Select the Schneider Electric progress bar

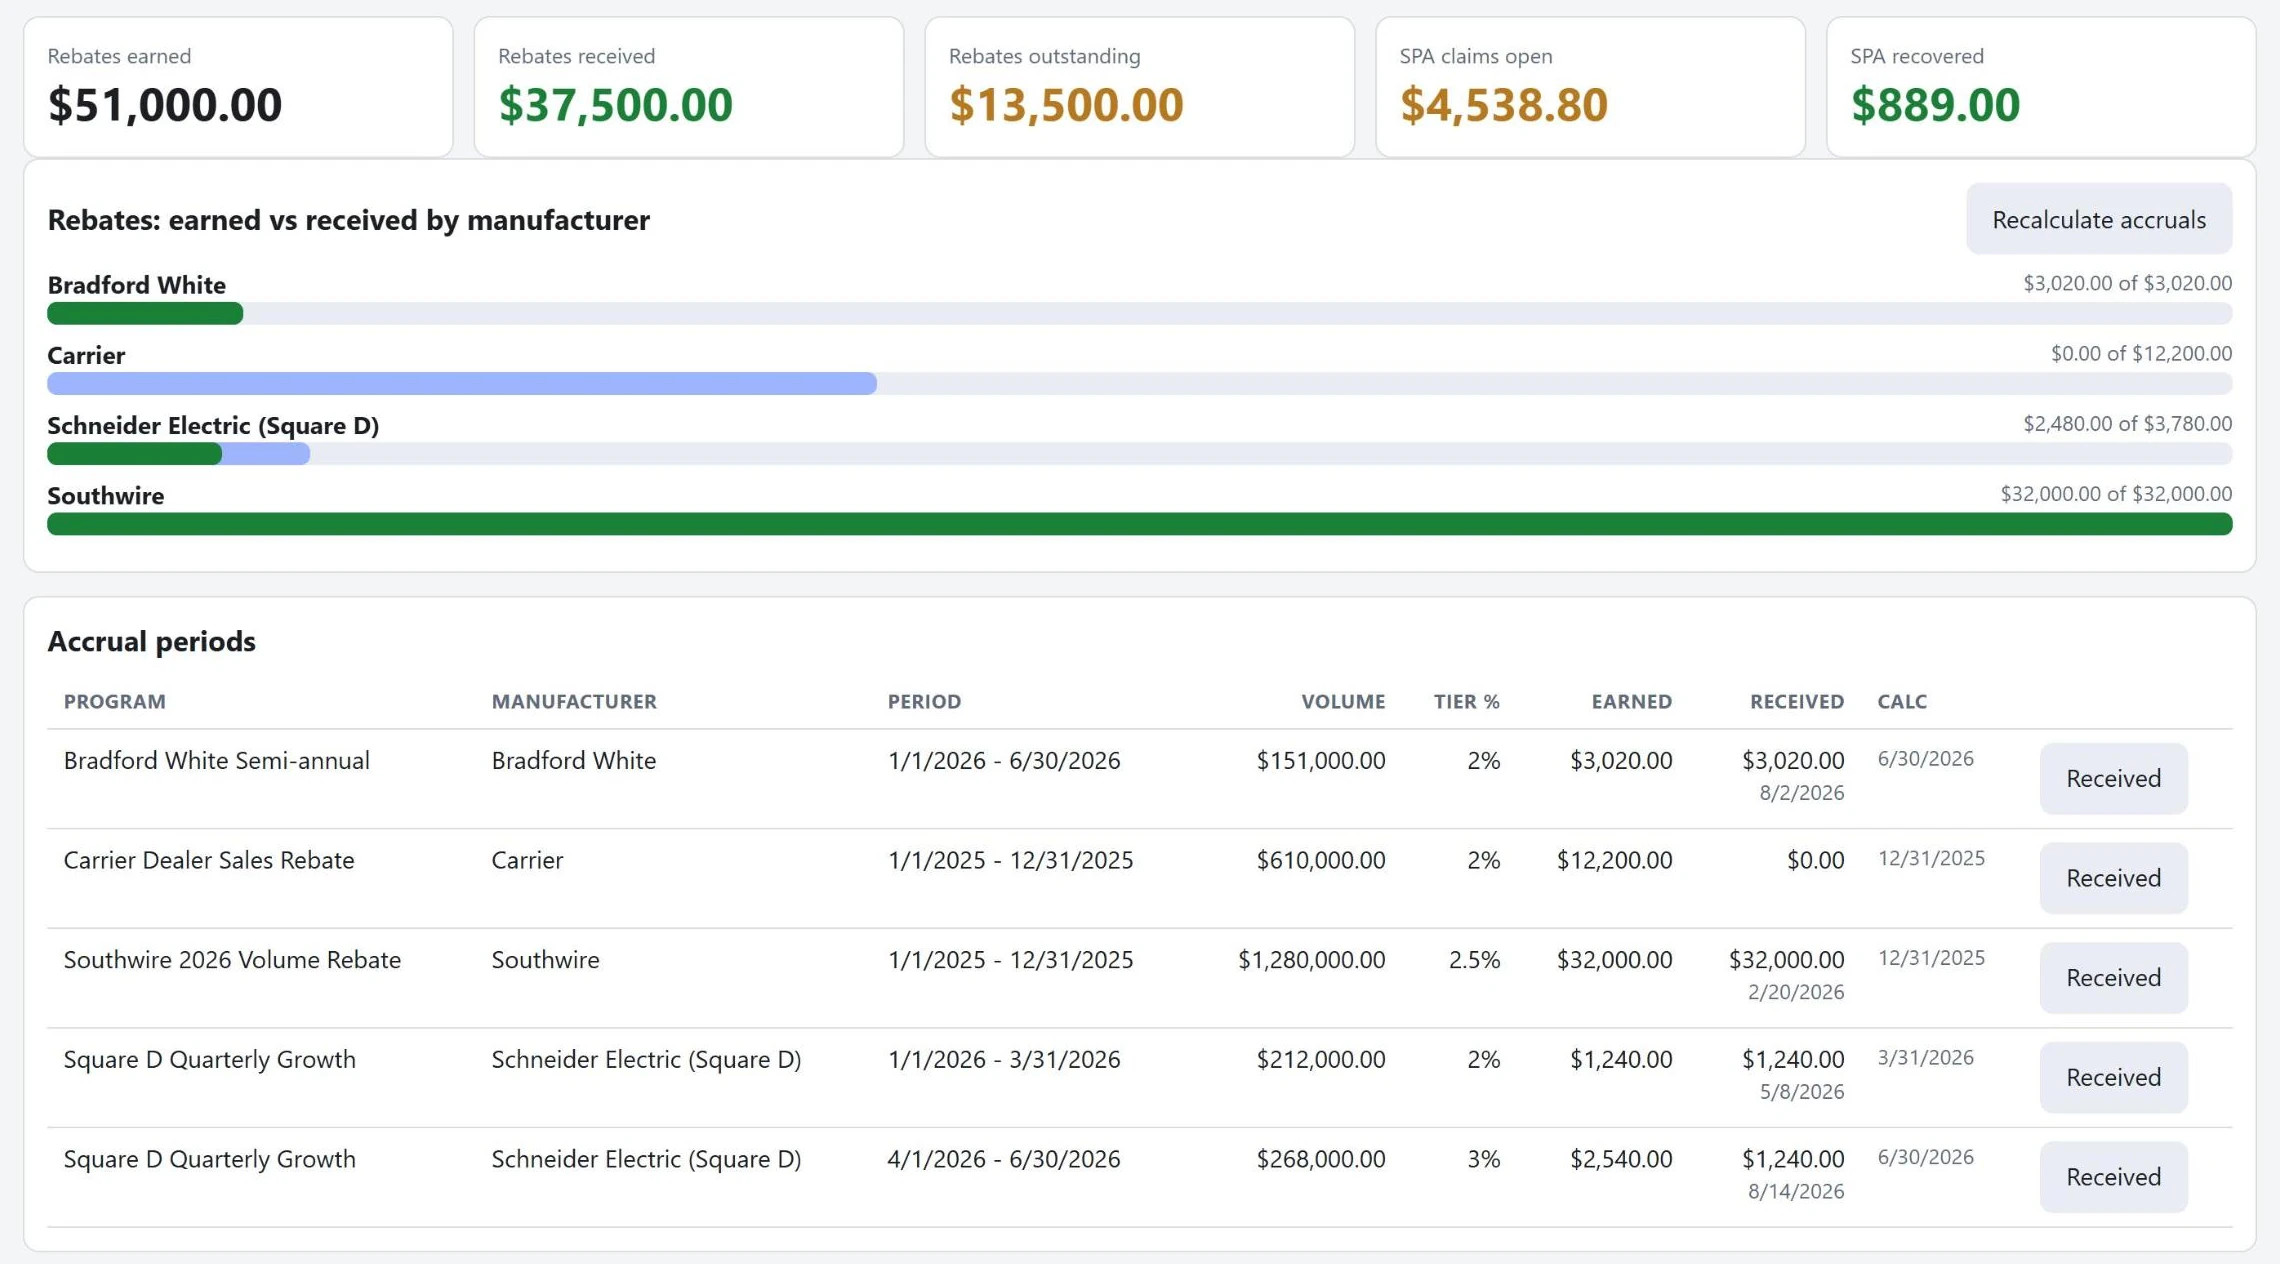[x=1139, y=454]
